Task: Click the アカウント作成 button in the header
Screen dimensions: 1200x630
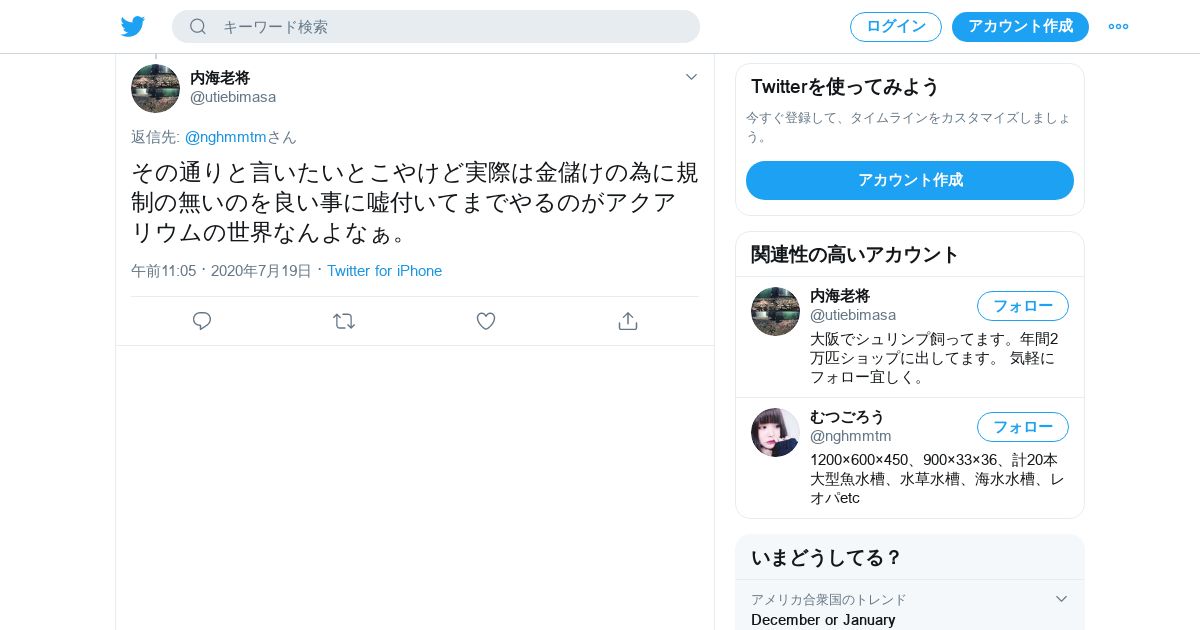Action: pos(1020,27)
